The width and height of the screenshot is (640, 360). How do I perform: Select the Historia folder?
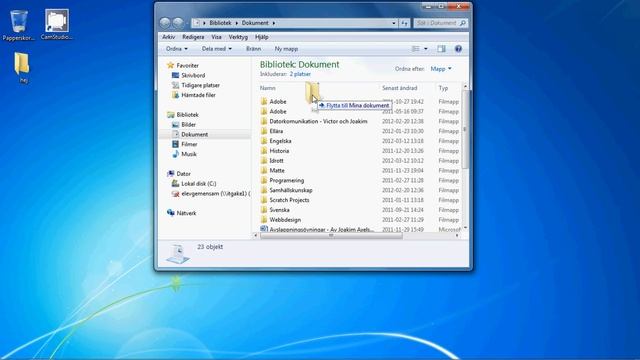pyautogui.click(x=279, y=151)
